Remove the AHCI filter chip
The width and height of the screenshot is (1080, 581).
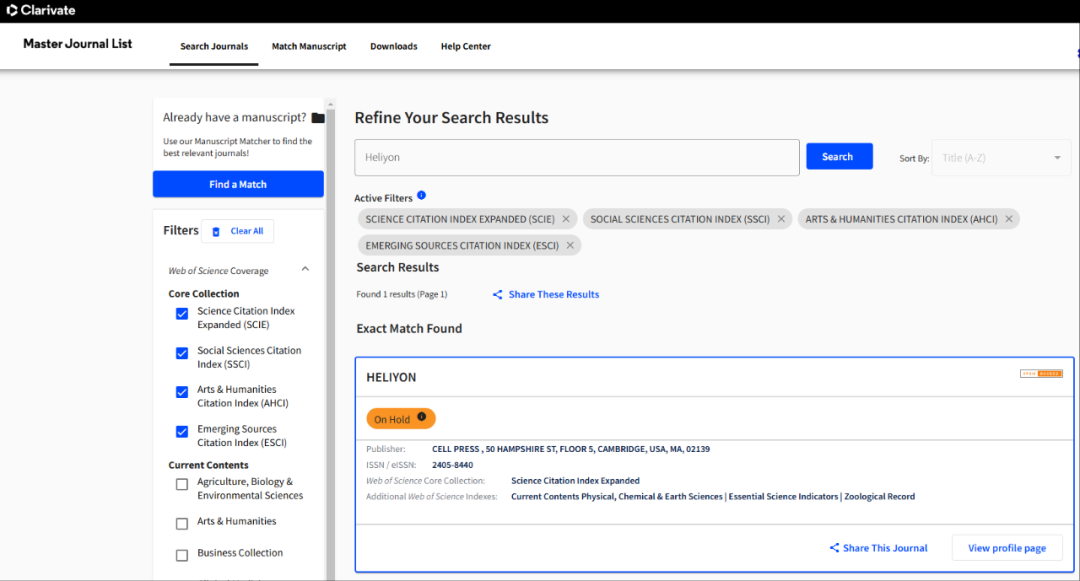(x=1009, y=219)
